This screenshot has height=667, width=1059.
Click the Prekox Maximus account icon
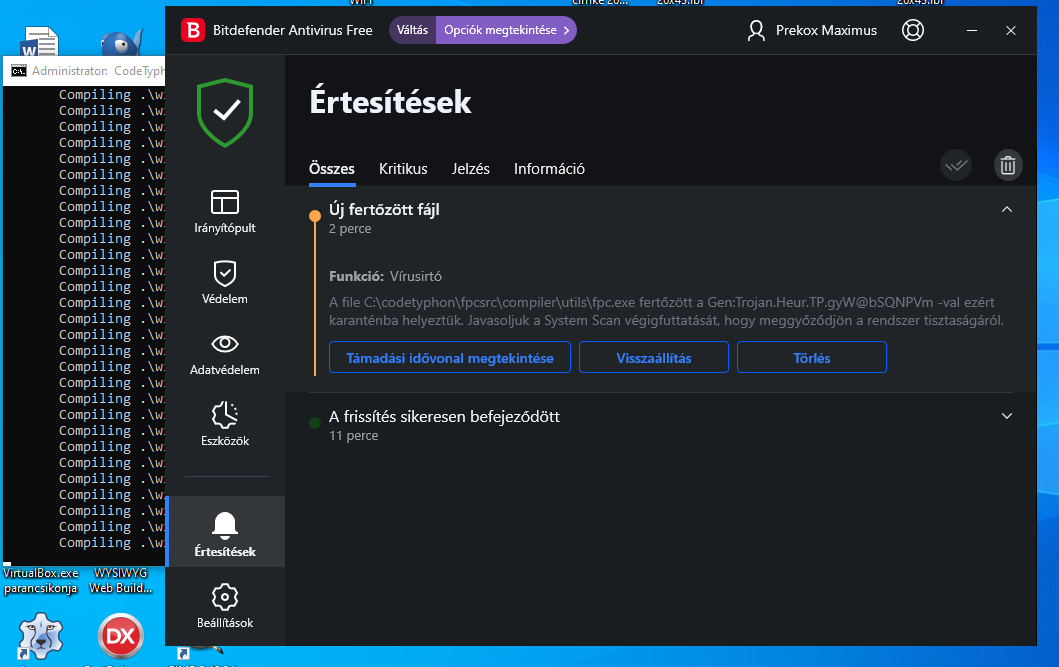tap(756, 30)
